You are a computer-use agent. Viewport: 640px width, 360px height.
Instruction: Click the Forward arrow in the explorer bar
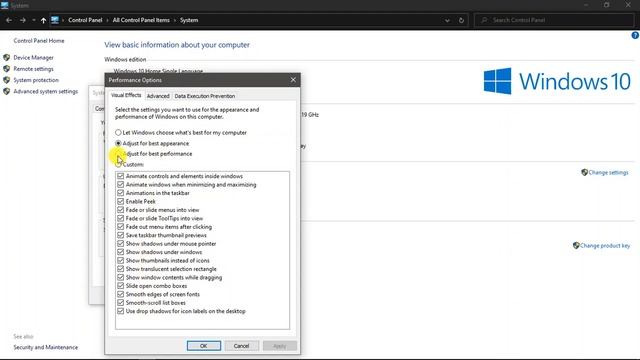[22, 20]
